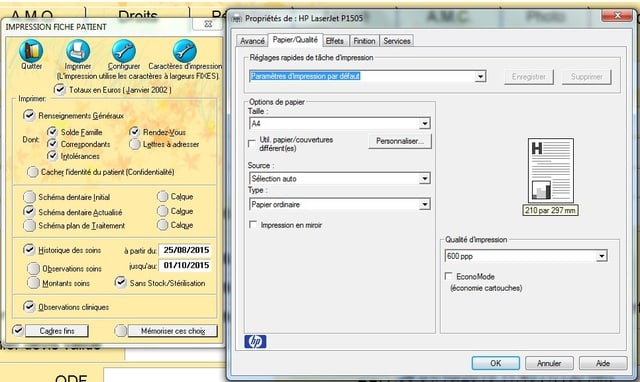Edit the 'à partir du' date field
This screenshot has height=382, width=640.
click(x=186, y=250)
